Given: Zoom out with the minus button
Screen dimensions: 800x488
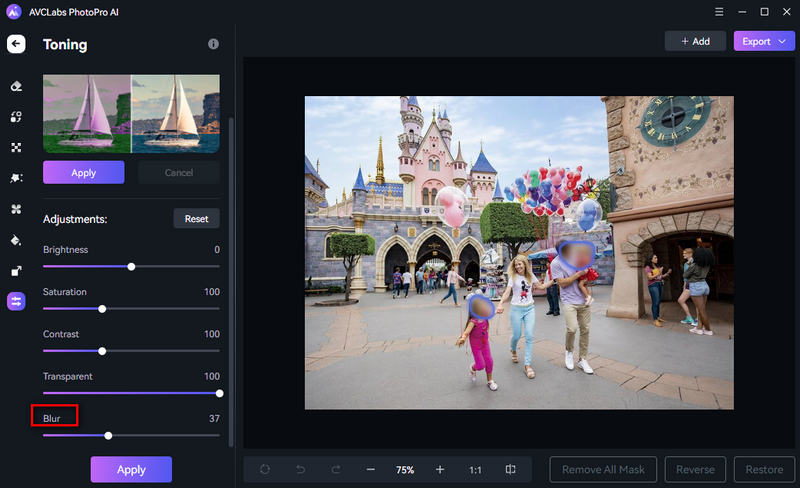Looking at the screenshot, I should (x=370, y=469).
